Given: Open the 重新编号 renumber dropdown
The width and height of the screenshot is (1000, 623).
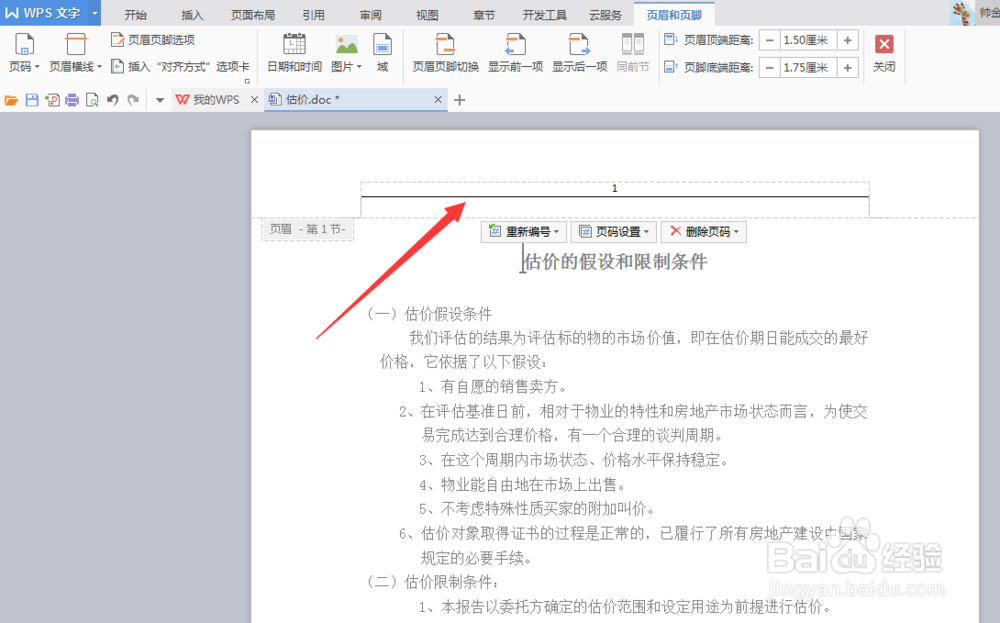Looking at the screenshot, I should click(x=524, y=232).
